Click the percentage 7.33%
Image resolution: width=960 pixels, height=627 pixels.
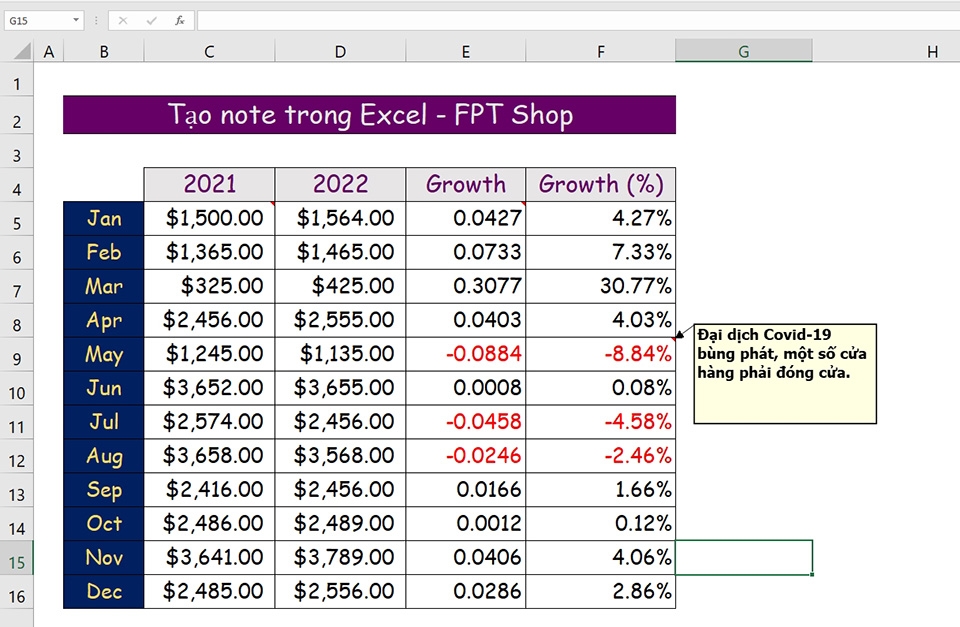point(601,252)
